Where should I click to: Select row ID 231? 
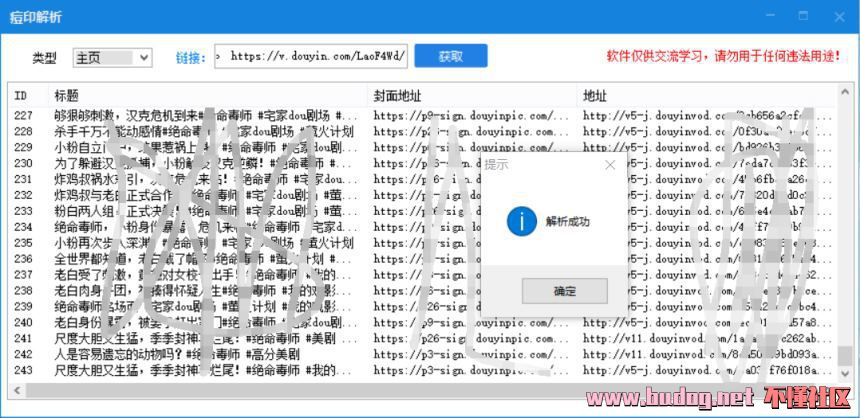pos(422,179)
